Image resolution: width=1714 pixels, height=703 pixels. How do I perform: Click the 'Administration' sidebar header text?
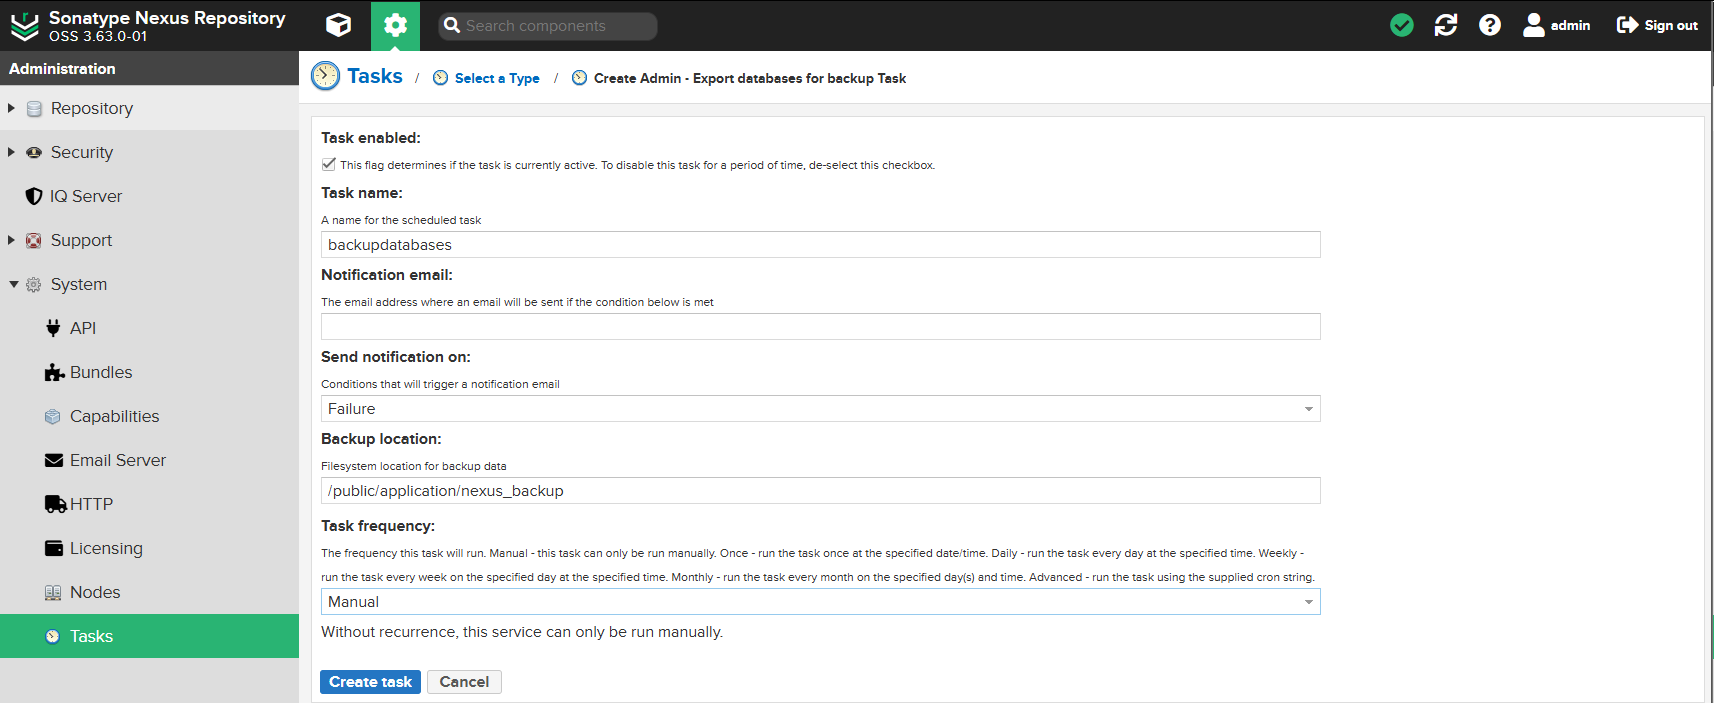pyautogui.click(x=62, y=68)
